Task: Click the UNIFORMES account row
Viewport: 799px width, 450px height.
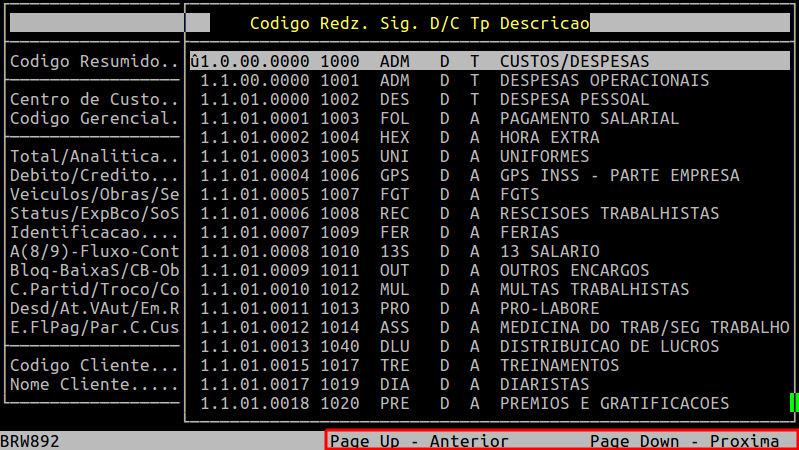Action: 488,156
